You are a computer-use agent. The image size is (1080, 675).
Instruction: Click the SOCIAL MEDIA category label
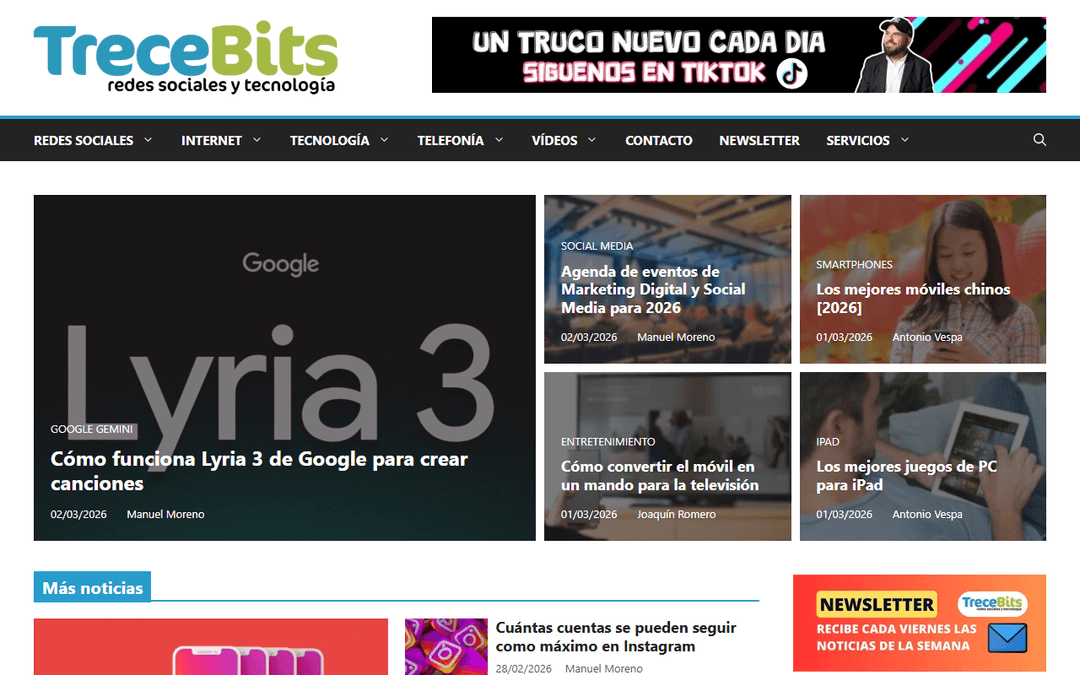point(596,246)
